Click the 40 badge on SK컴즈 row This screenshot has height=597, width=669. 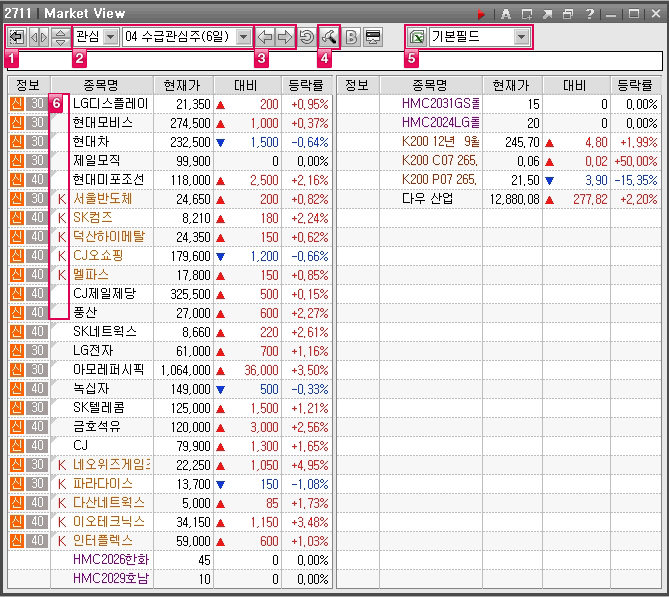click(37, 218)
